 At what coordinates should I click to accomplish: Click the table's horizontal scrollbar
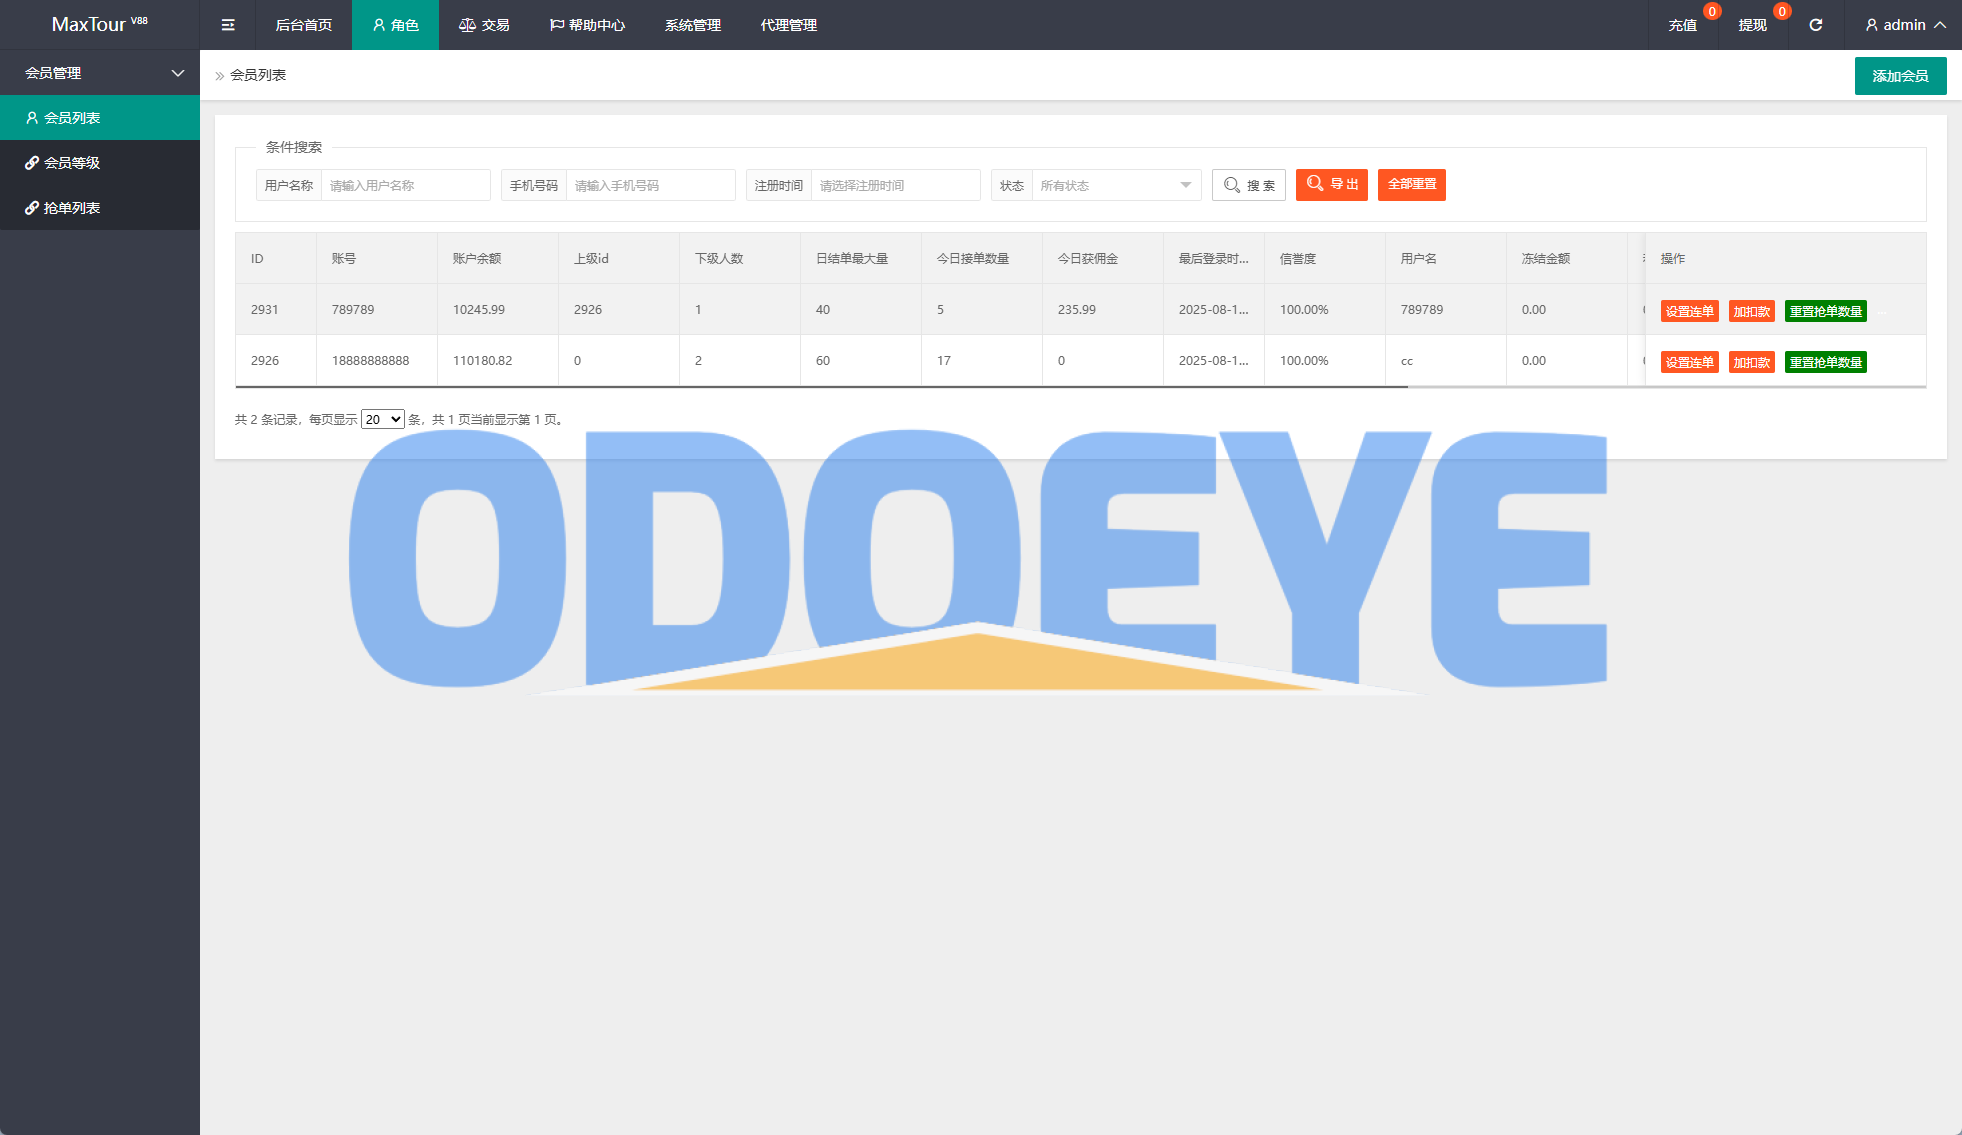coord(820,386)
